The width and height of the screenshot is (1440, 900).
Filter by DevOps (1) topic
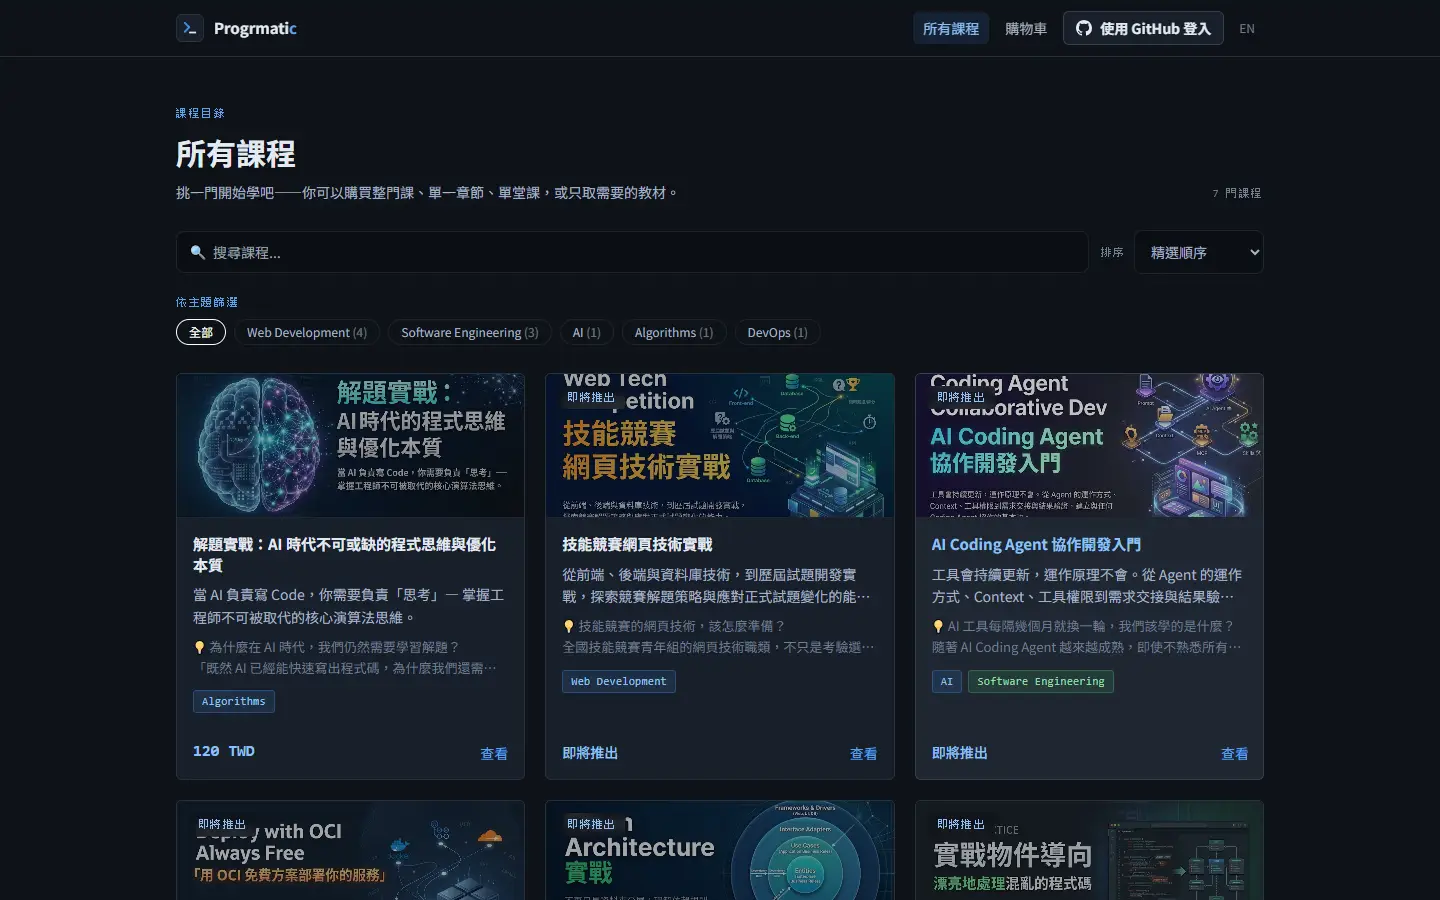[x=778, y=332]
